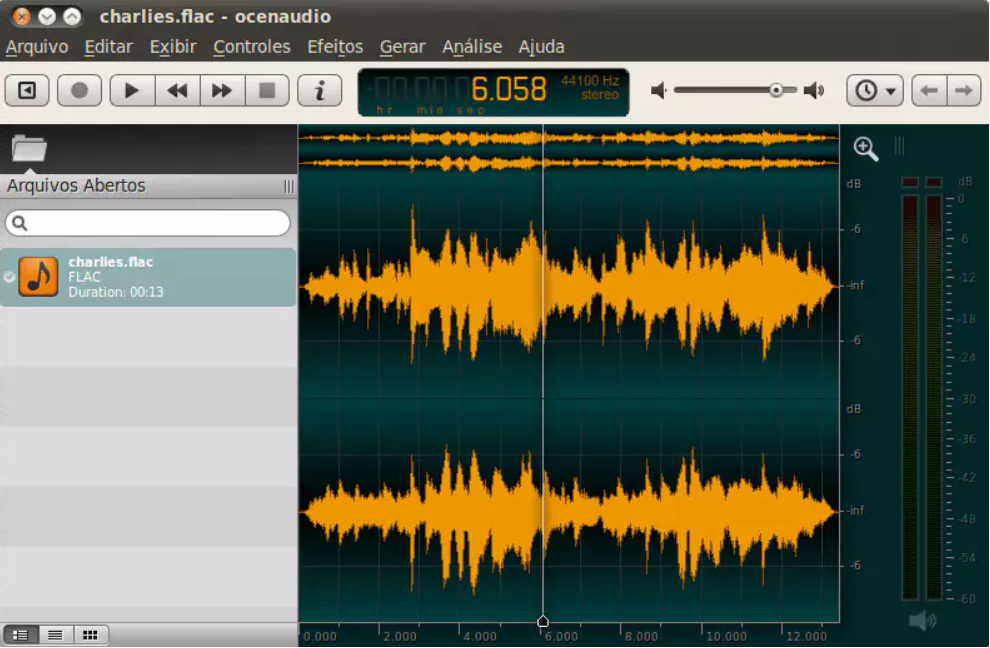Rewind playback with the double-left arrows
The image size is (990, 648).
[x=177, y=90]
